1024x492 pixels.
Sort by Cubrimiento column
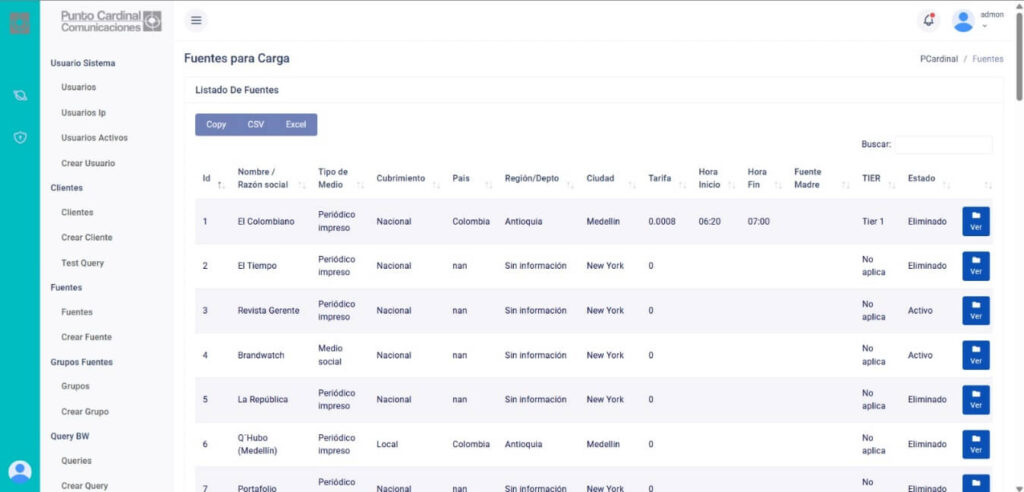(x=408, y=178)
